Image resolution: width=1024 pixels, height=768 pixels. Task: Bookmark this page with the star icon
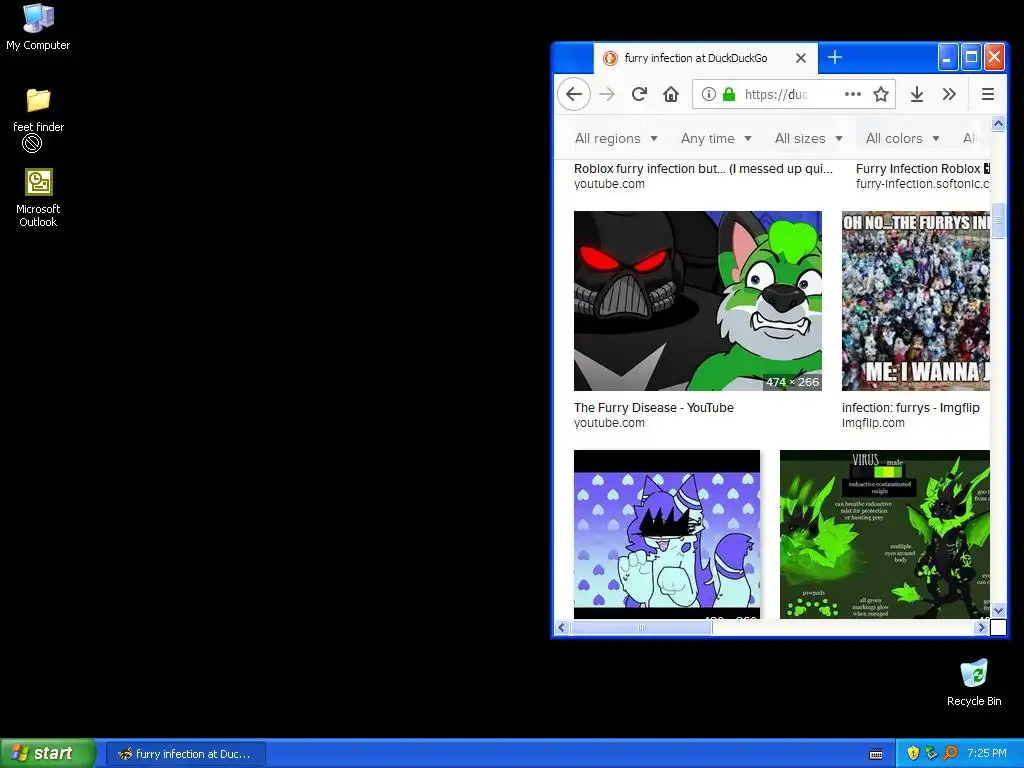(881, 95)
